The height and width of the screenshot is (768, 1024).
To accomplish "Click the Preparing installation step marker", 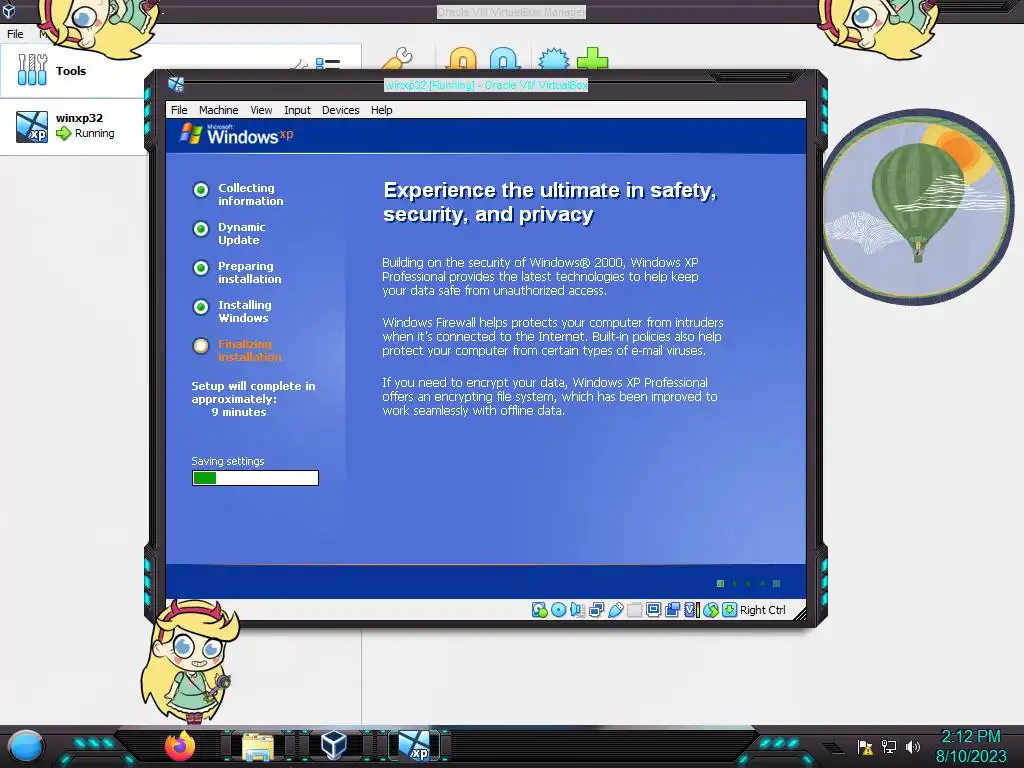I will tap(200, 268).
